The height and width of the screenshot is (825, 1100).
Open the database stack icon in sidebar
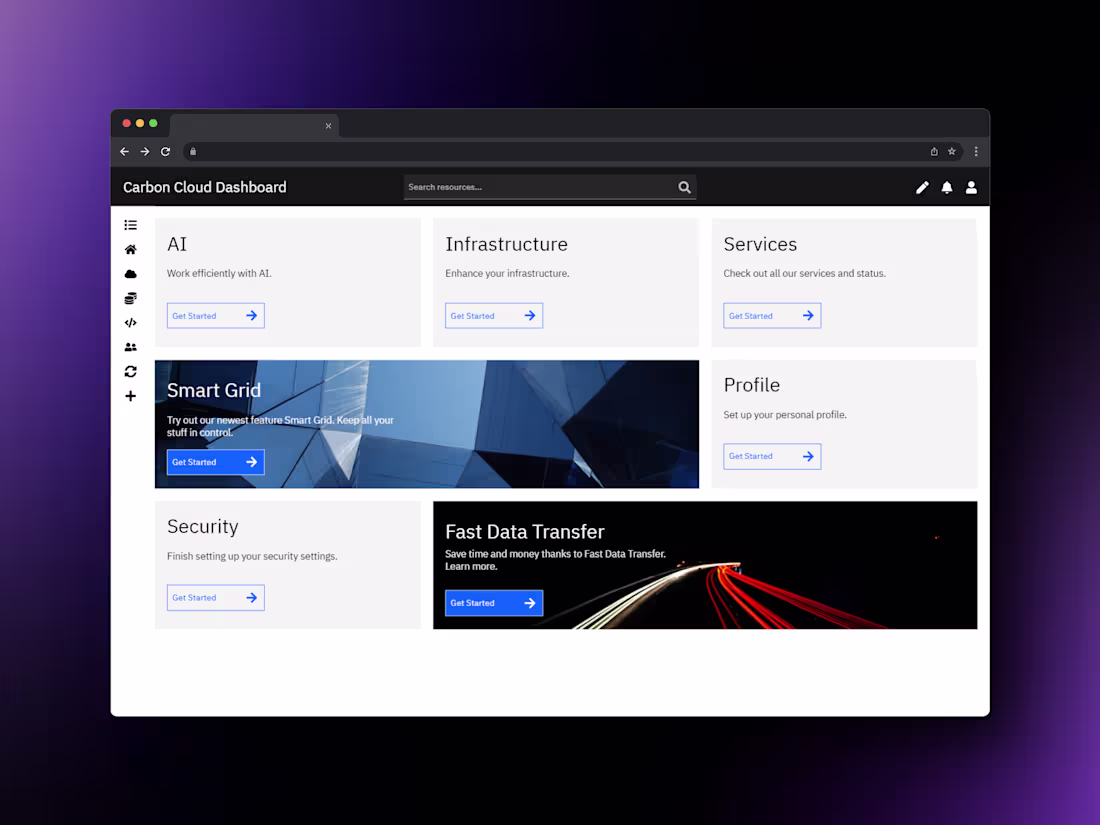(130, 298)
